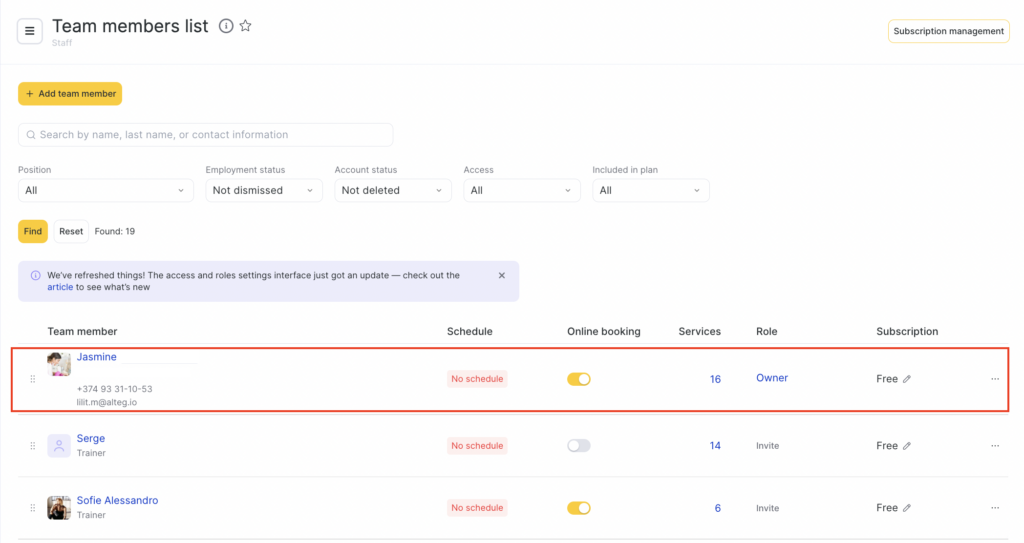The width and height of the screenshot is (1024, 543).
Task: Open Subscription management
Action: (948, 31)
